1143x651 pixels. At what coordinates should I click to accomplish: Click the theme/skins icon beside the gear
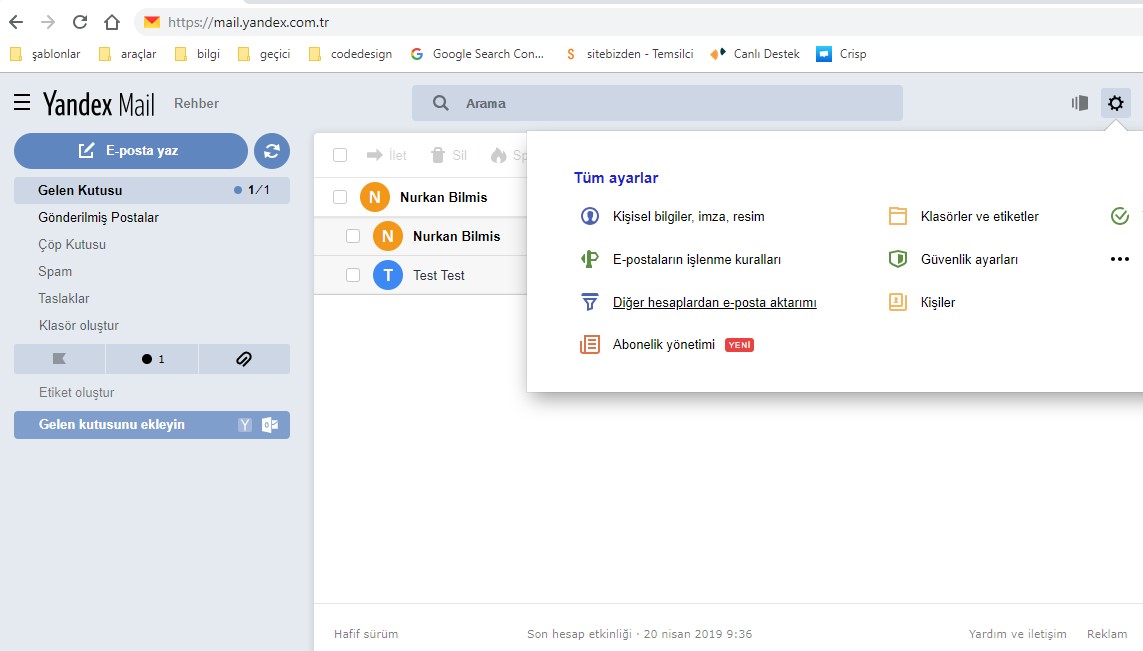click(1080, 103)
